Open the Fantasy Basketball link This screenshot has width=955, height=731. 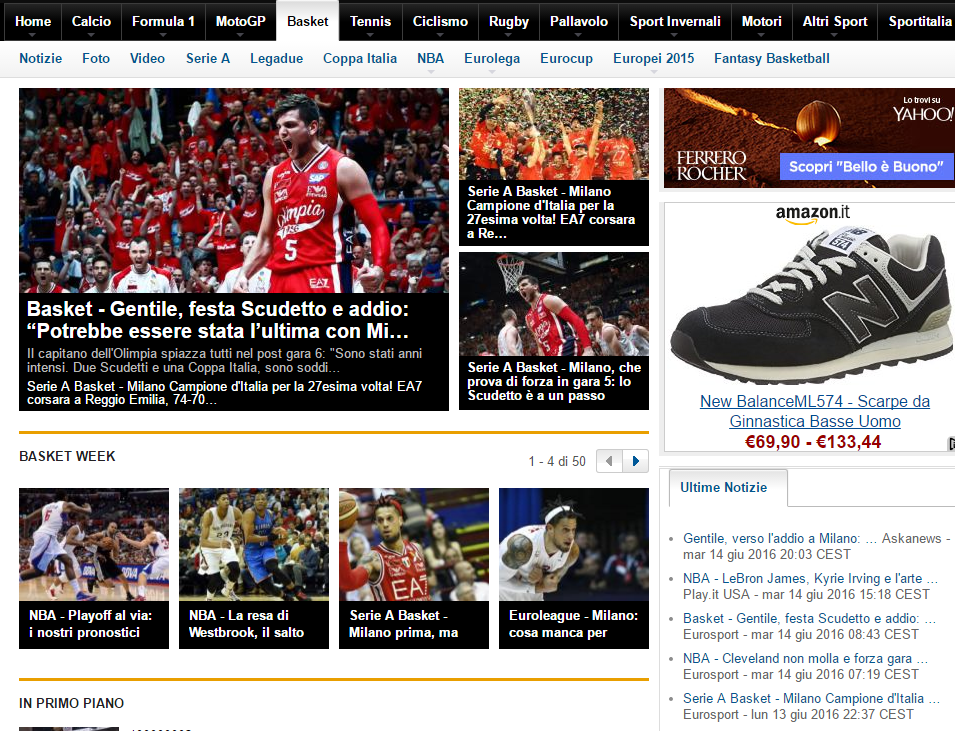click(772, 58)
